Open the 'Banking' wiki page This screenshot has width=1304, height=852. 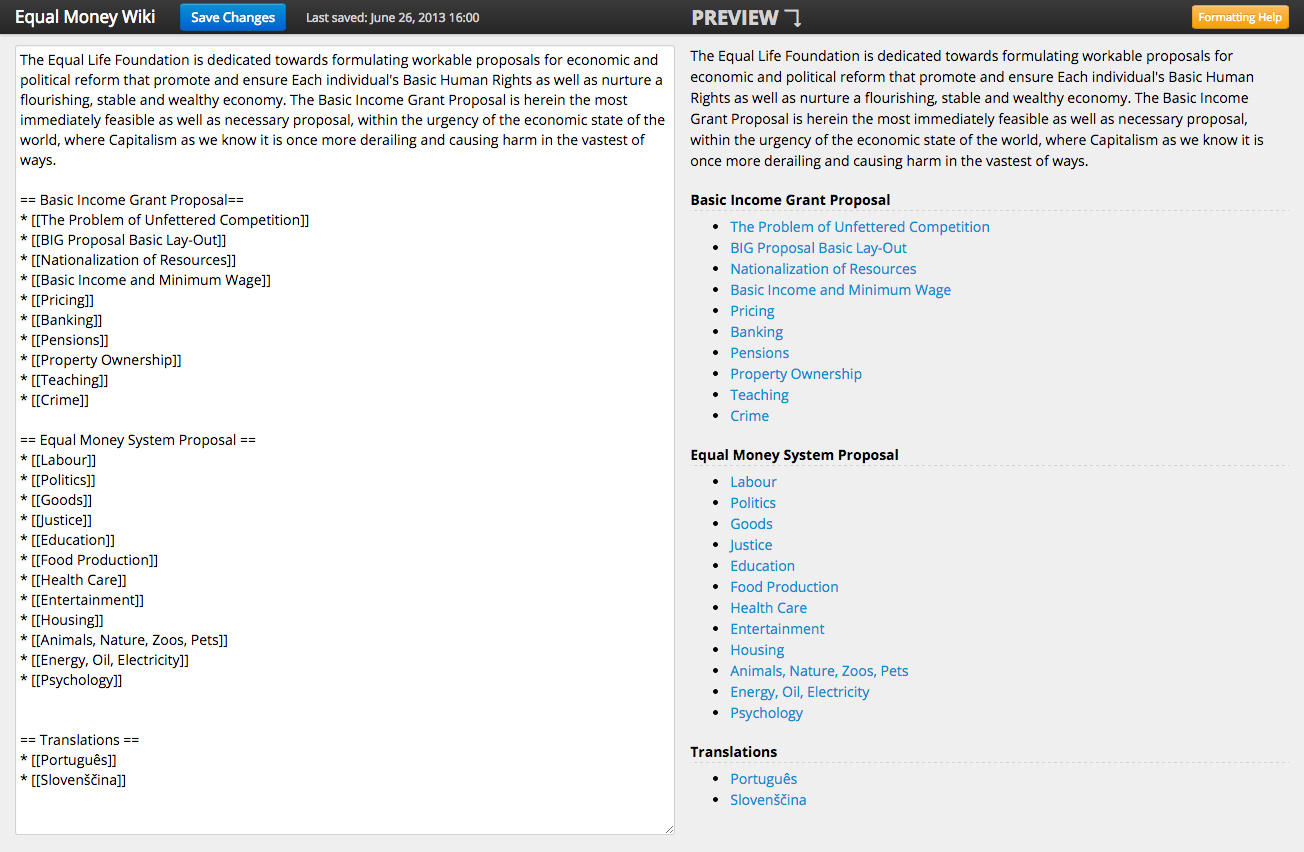pyautogui.click(x=756, y=331)
